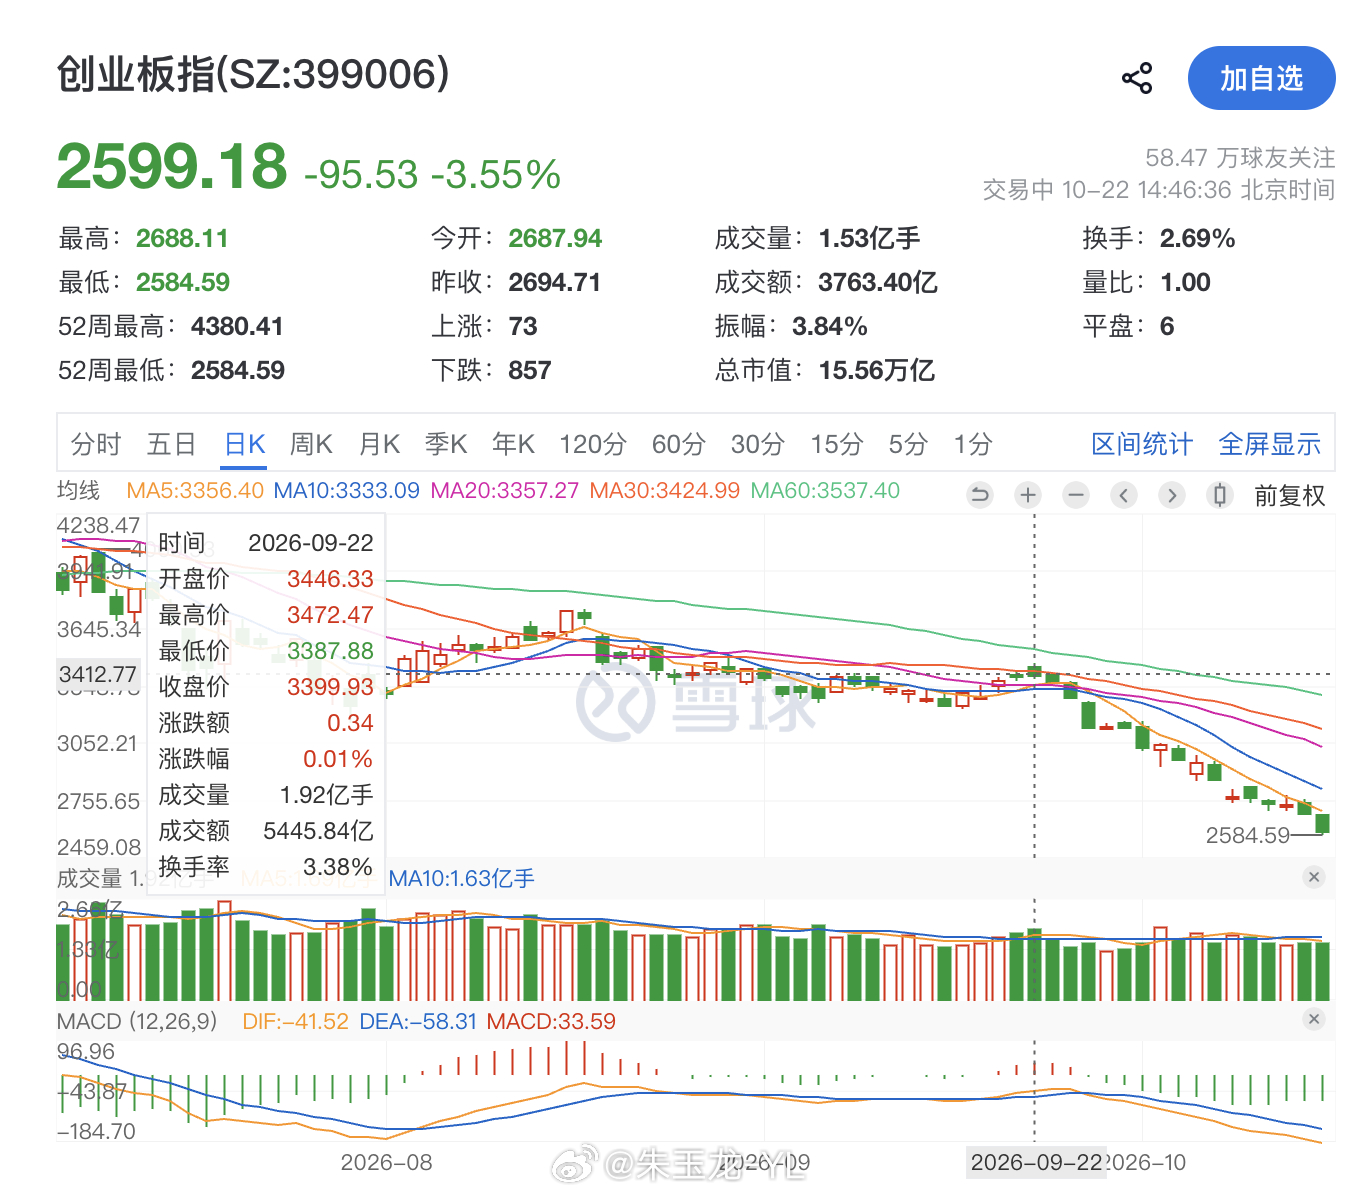Zoom in chart with plus icon
This screenshot has width=1358, height=1196.
pyautogui.click(x=1028, y=494)
